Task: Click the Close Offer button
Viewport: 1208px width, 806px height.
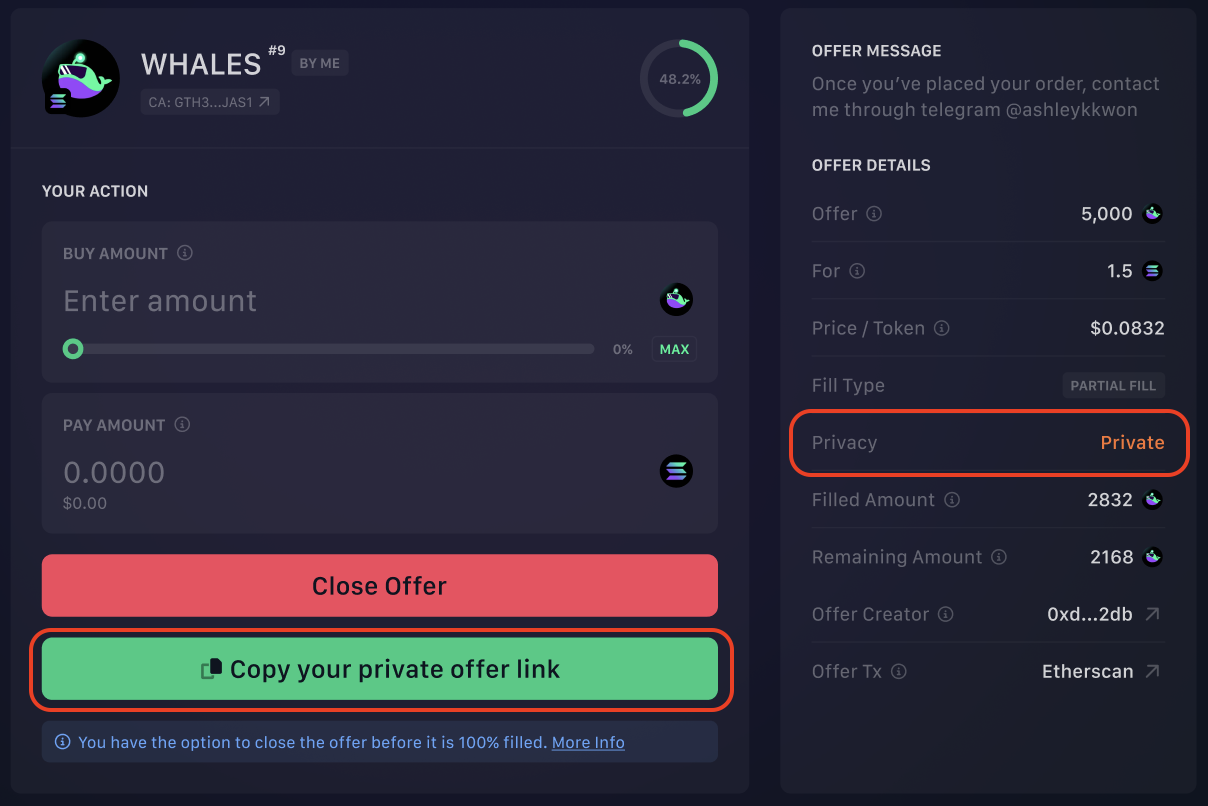Action: click(379, 585)
